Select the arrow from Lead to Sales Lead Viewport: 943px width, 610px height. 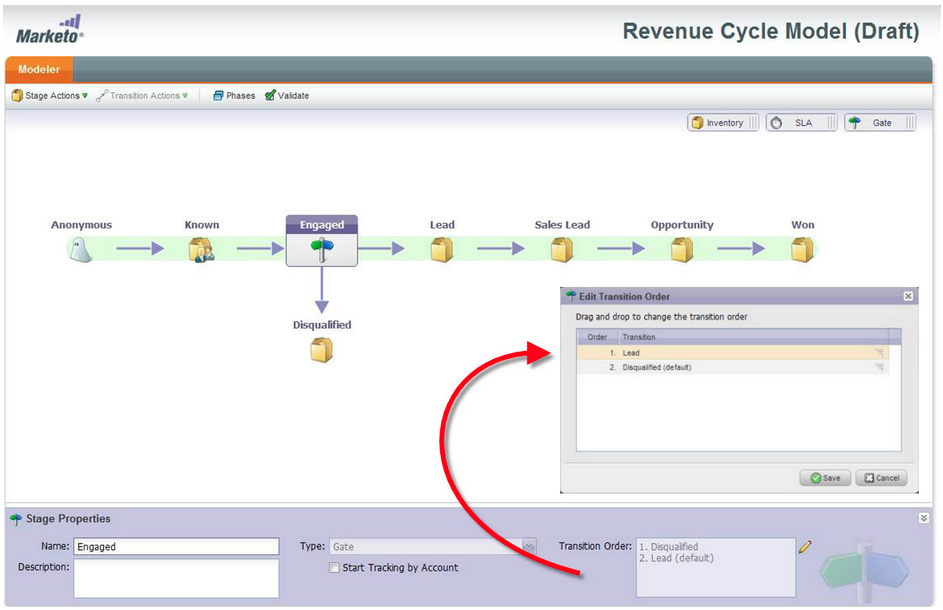pyautogui.click(x=501, y=248)
